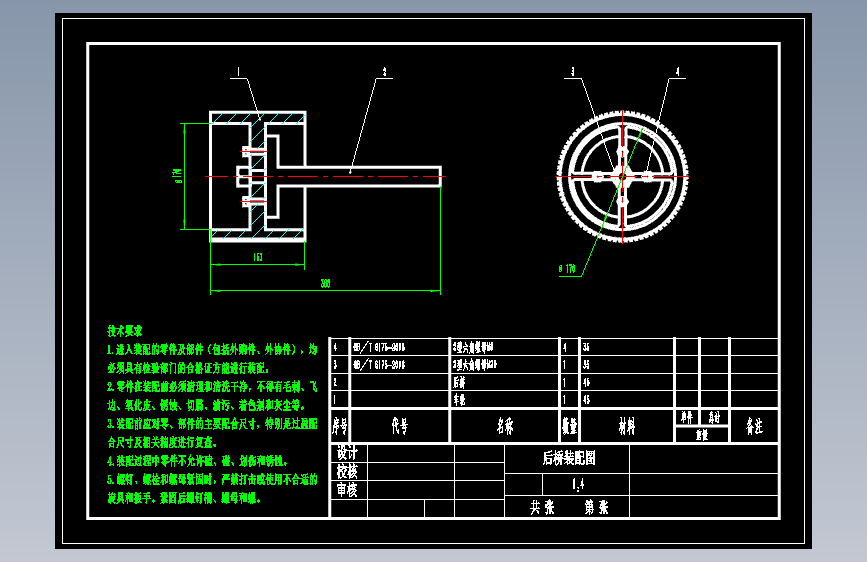Click the 设计 label in title block
867x562 pixels.
348,453
